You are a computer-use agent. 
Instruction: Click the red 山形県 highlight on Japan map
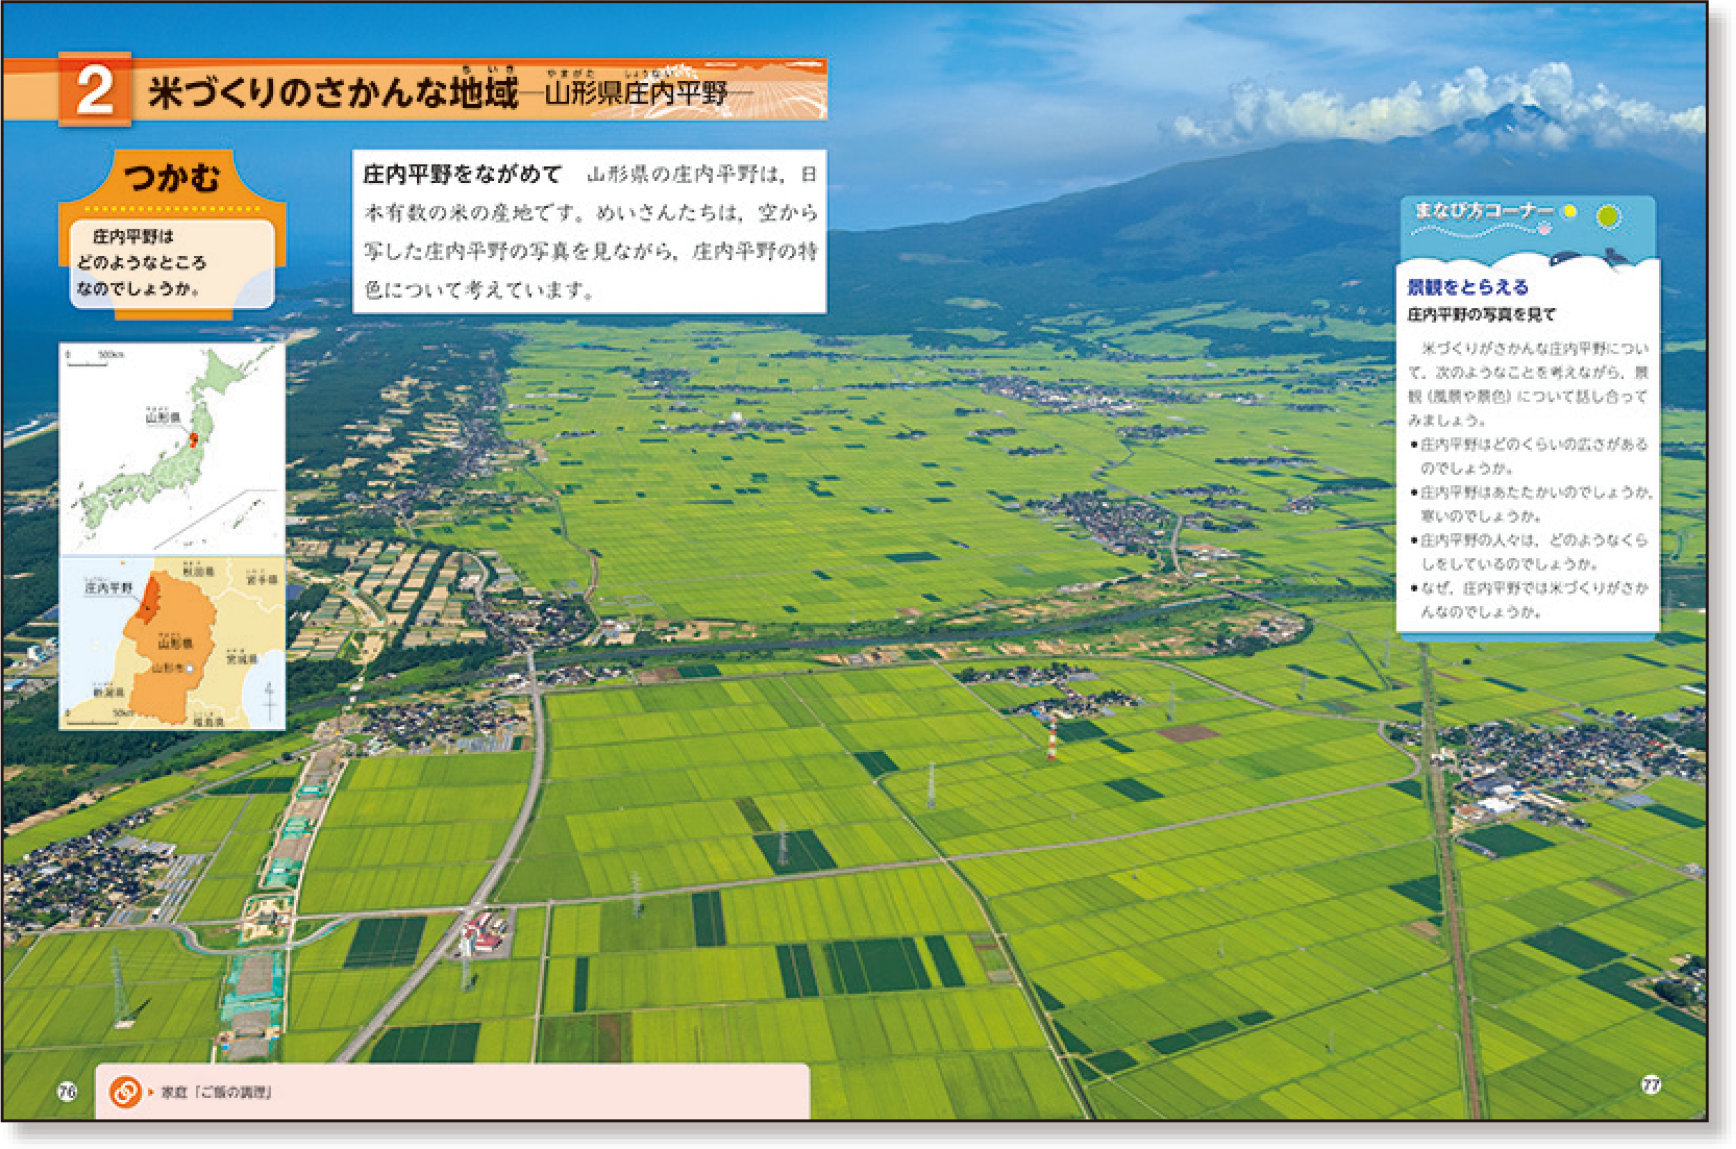coord(195,438)
